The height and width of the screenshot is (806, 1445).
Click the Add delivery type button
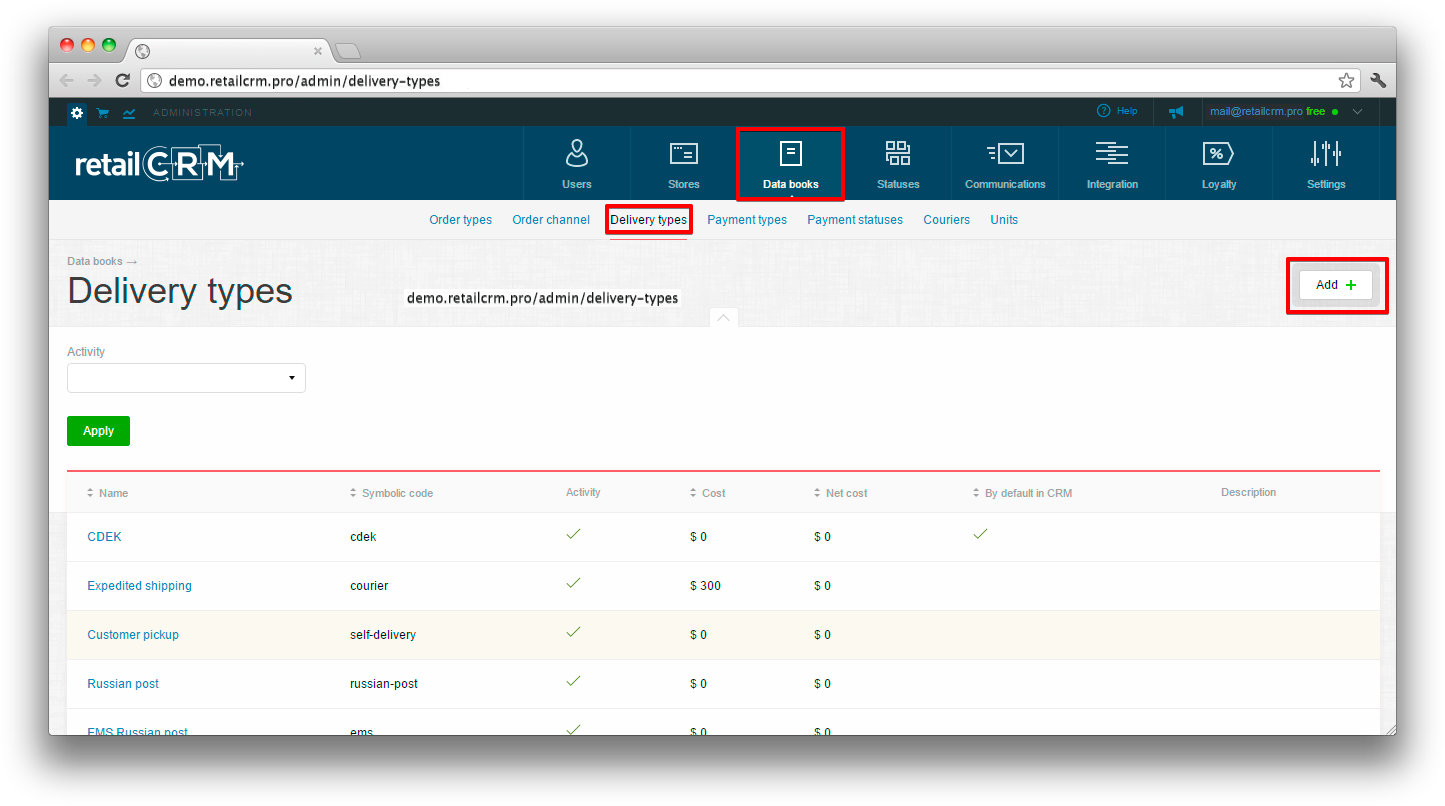[x=1336, y=285]
